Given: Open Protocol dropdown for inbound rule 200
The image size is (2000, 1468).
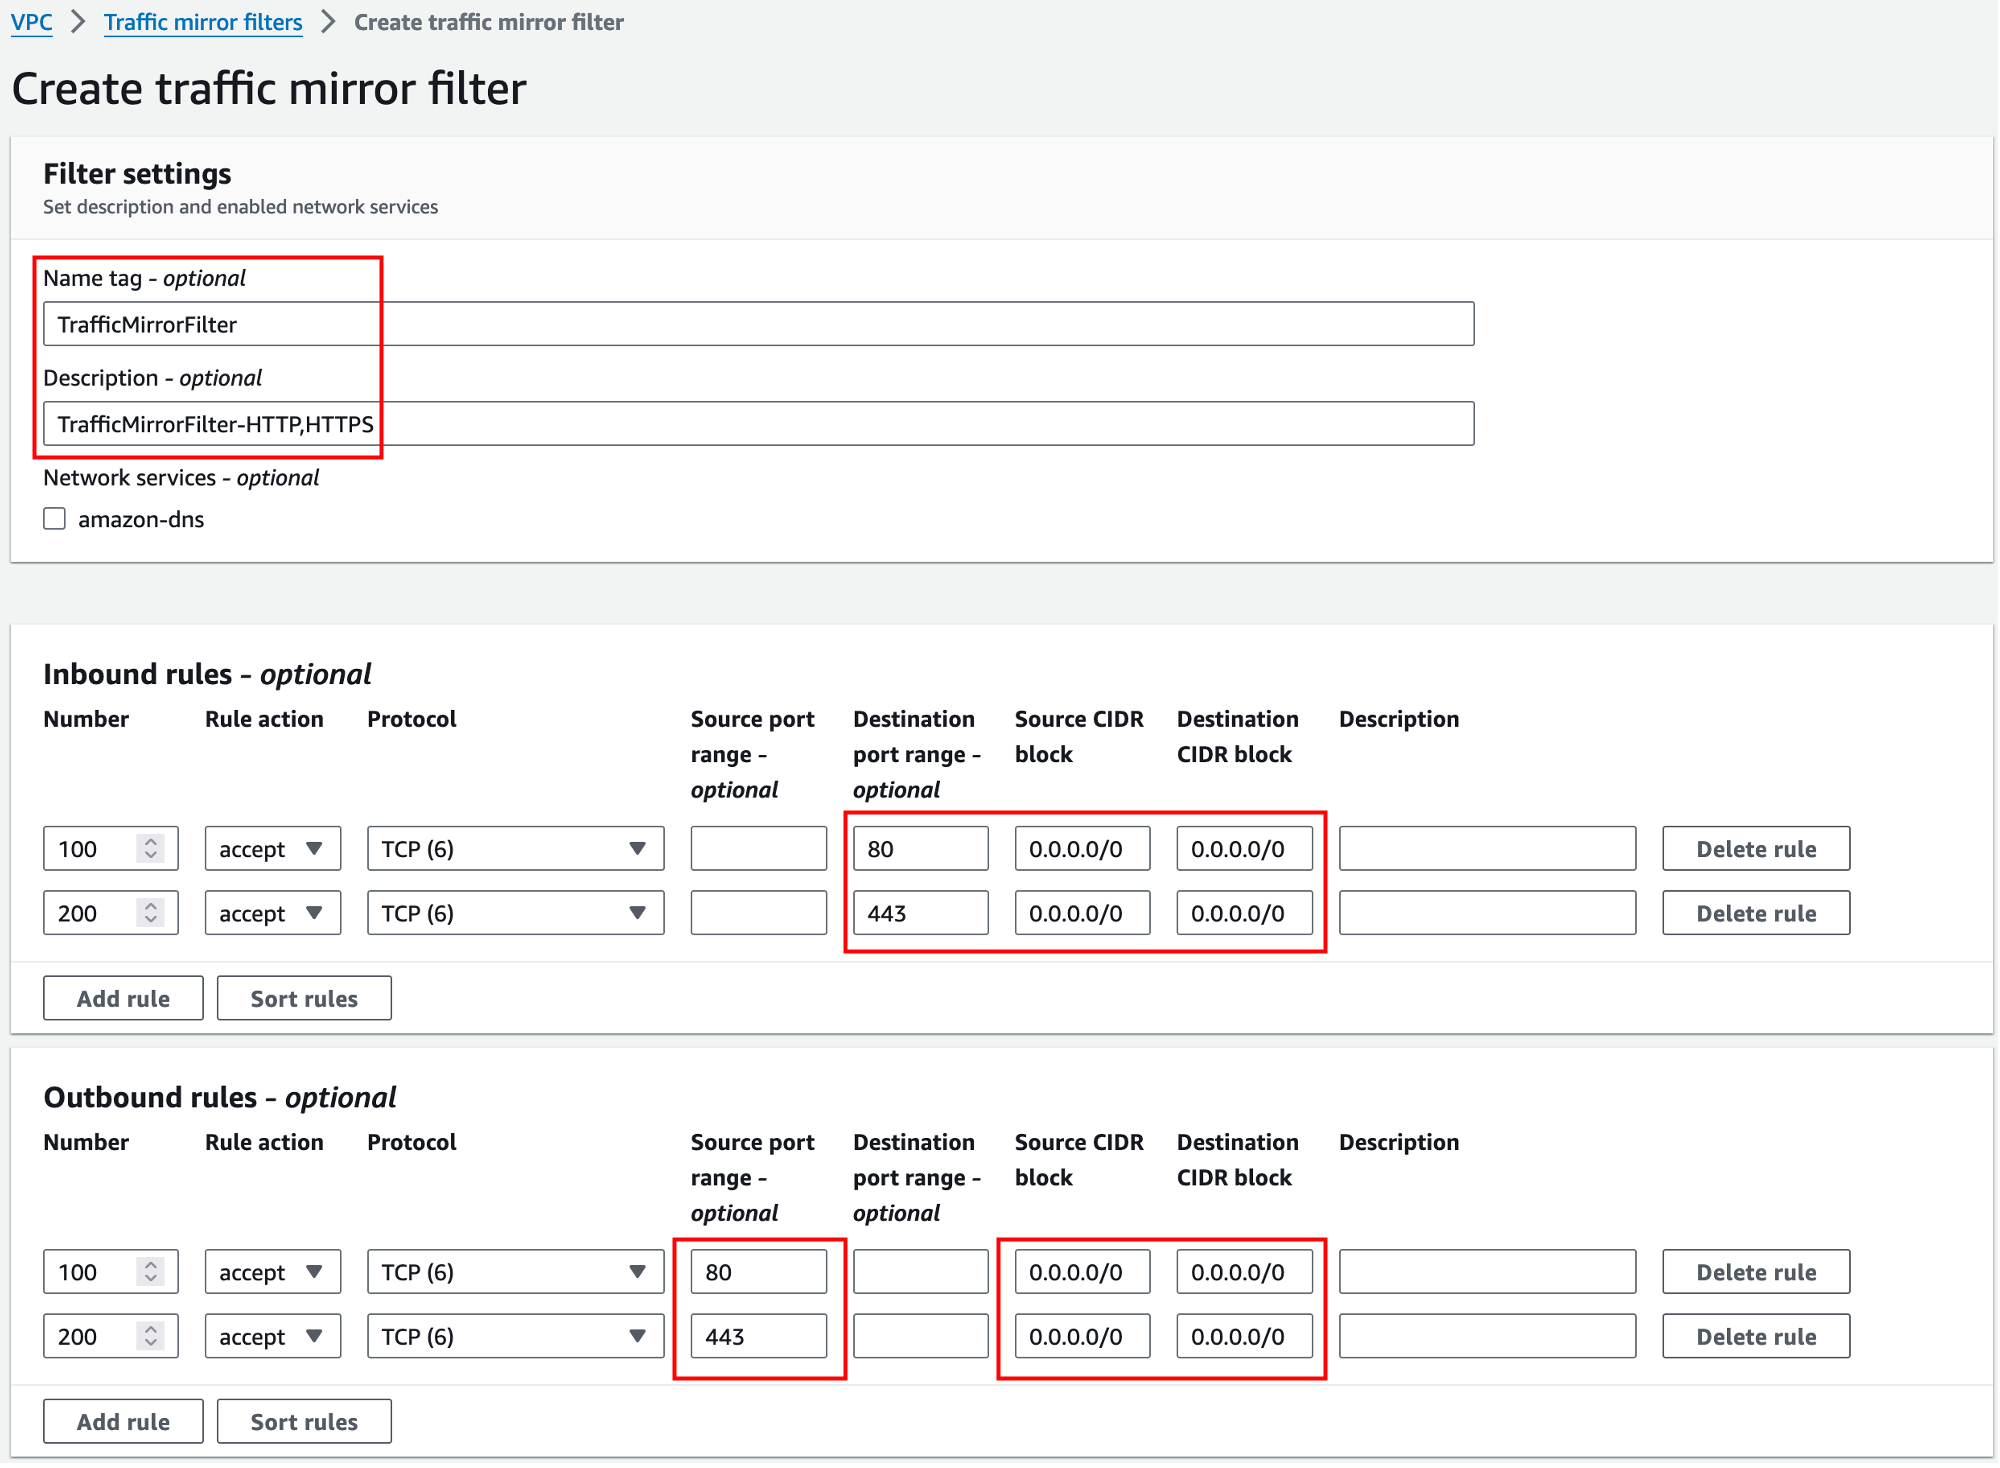Looking at the screenshot, I should 515,913.
